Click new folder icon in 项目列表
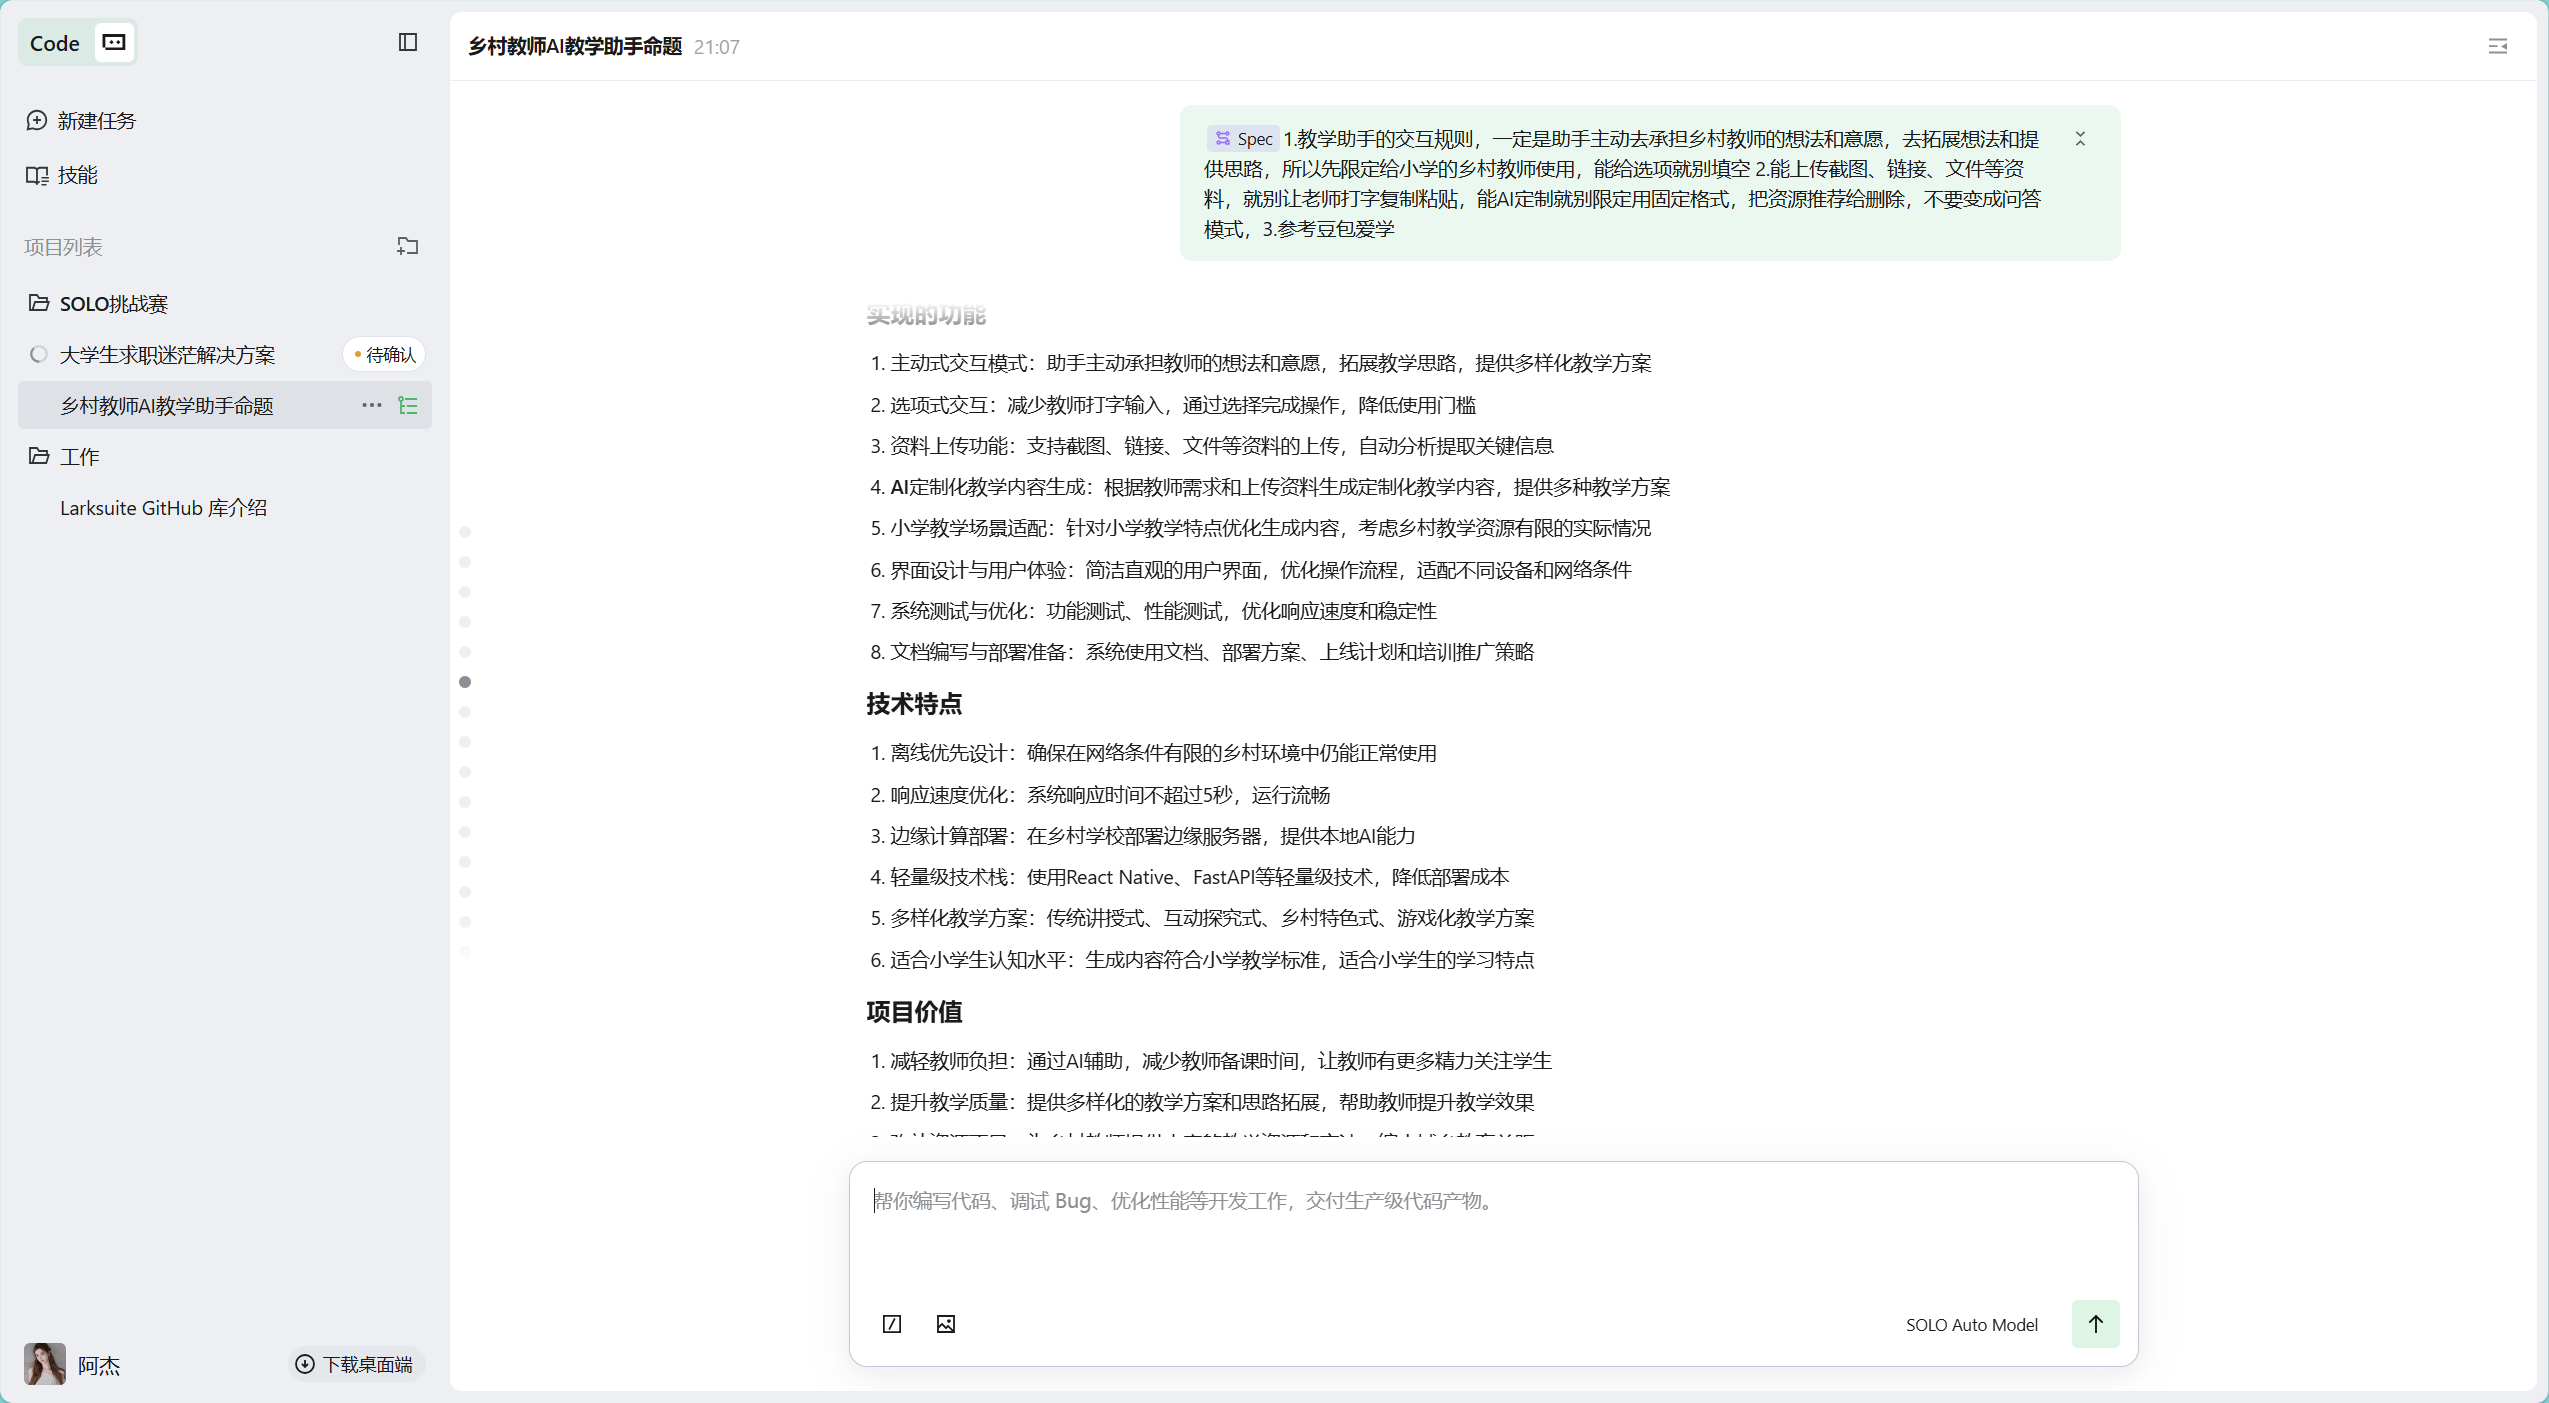This screenshot has width=2549, height=1403. point(407,246)
